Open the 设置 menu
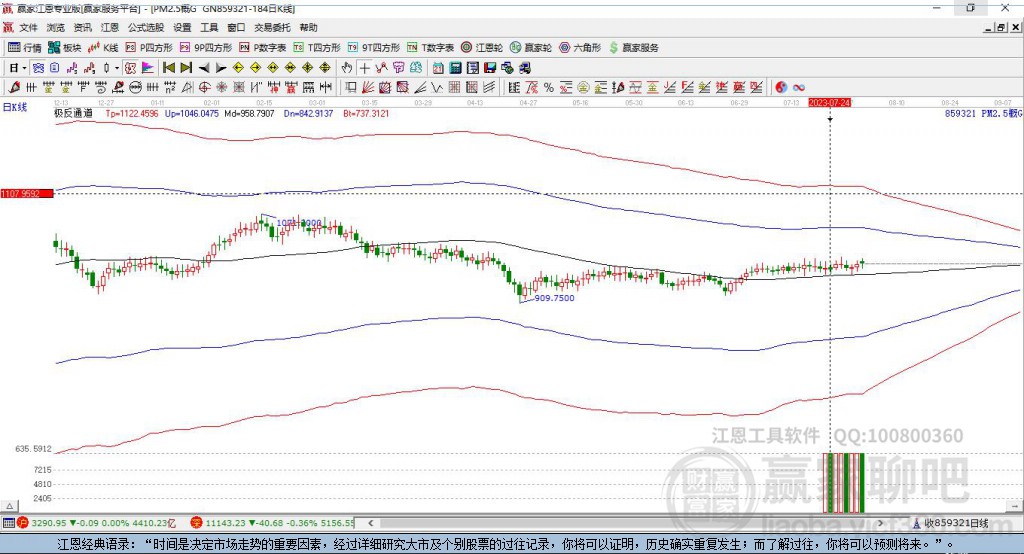Viewport: 1024px width, 554px height. 182,27
